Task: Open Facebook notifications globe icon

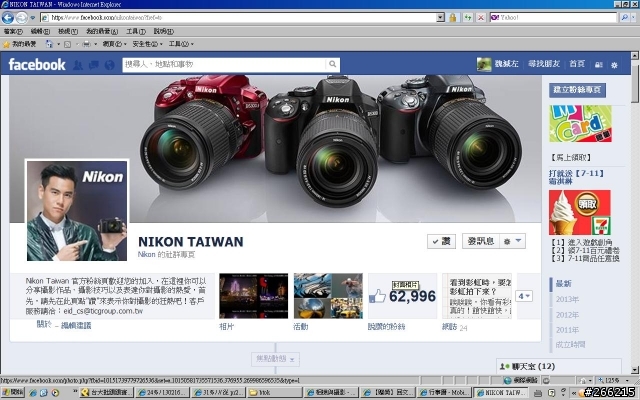Action: coord(109,65)
